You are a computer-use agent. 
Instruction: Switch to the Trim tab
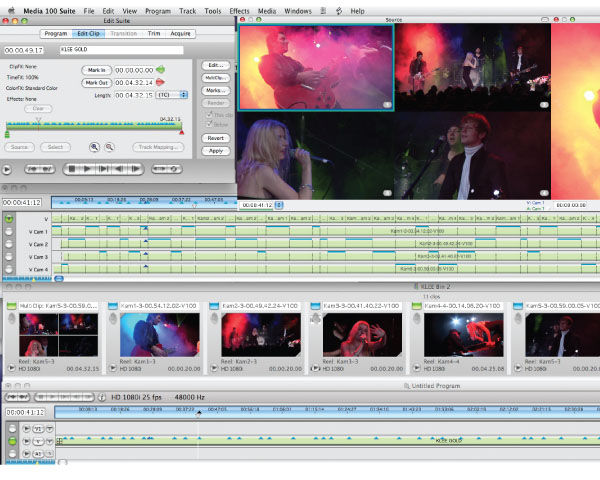click(154, 34)
